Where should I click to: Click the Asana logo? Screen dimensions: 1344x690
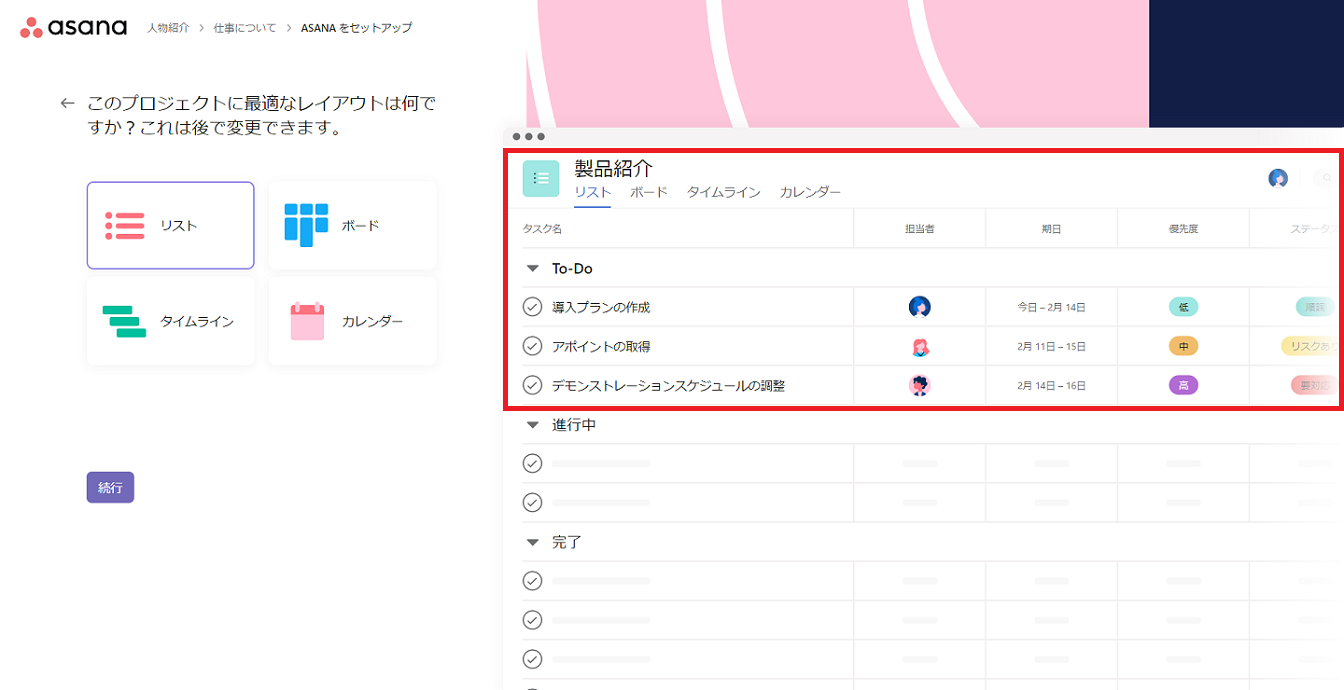coord(74,27)
